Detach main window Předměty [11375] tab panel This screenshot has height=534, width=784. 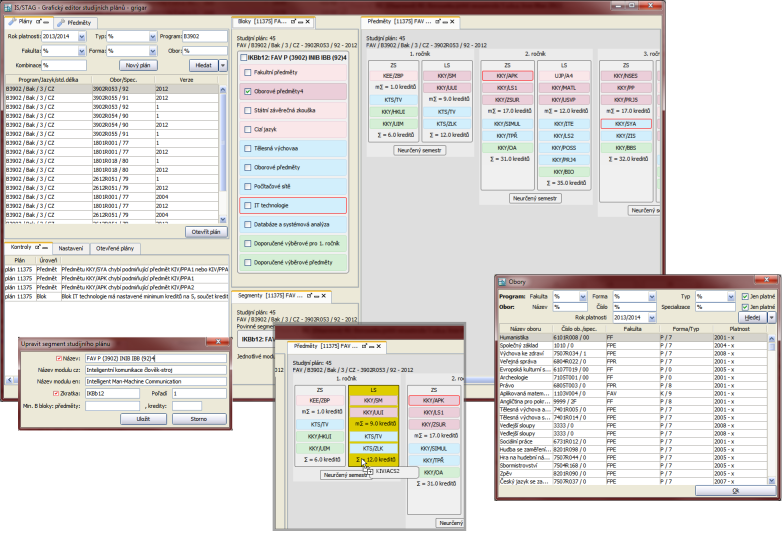[438, 22]
